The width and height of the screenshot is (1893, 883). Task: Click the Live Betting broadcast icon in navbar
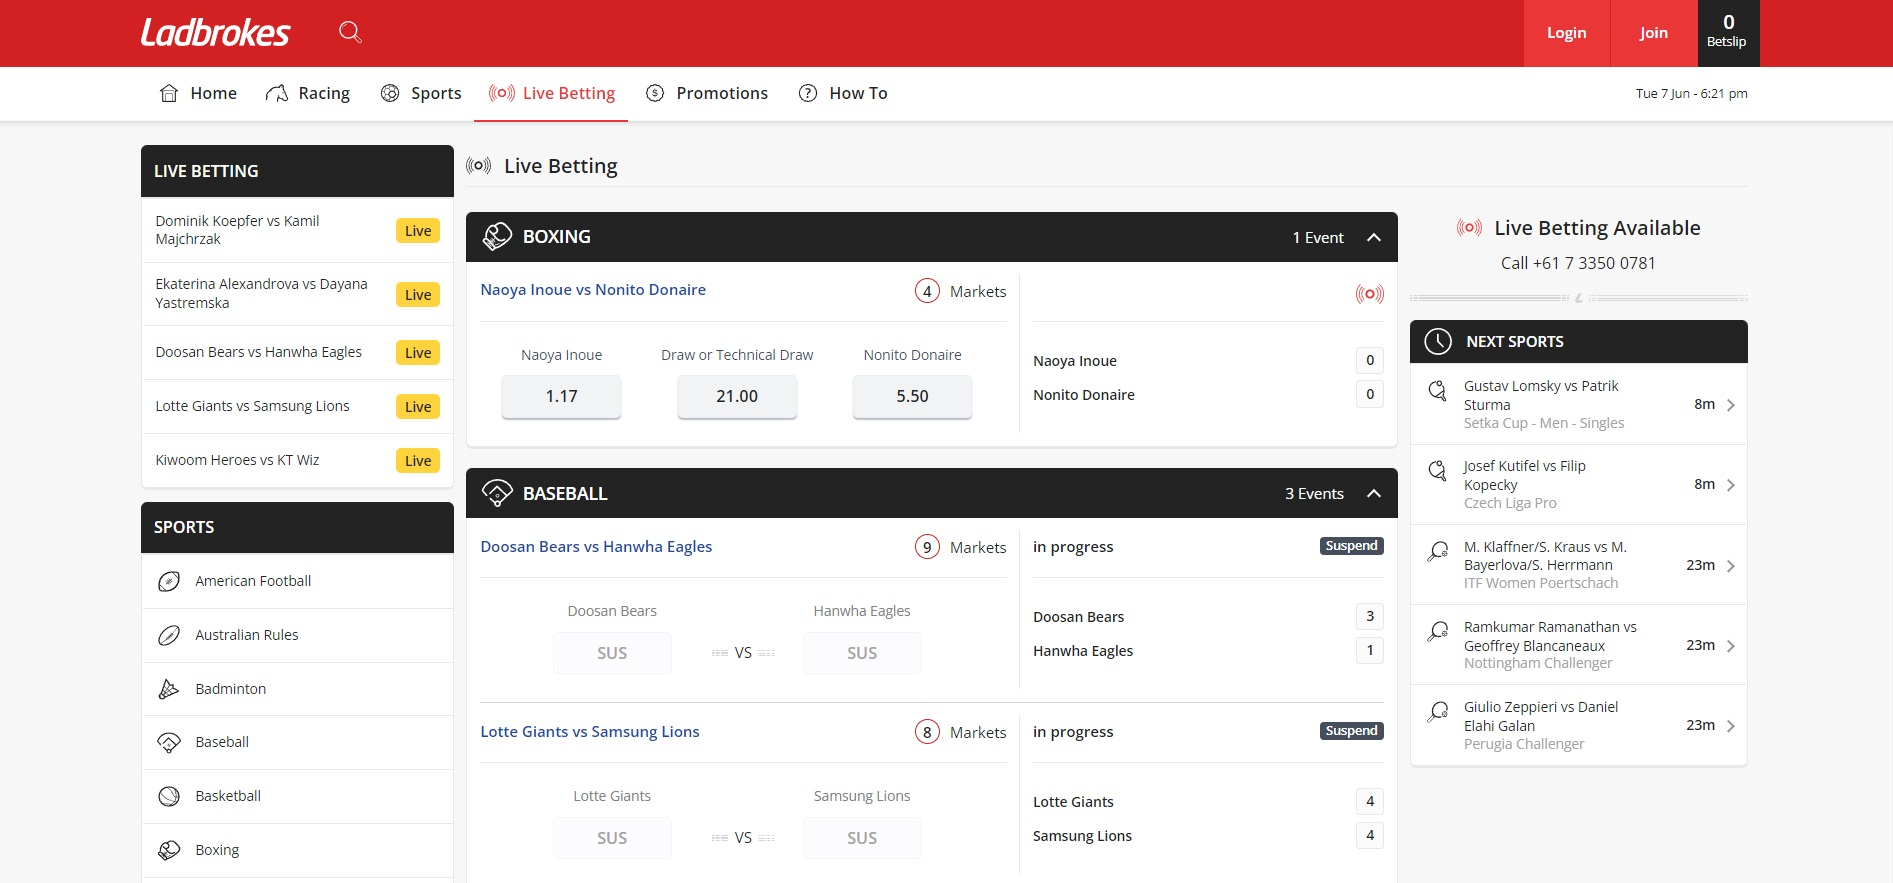(502, 93)
